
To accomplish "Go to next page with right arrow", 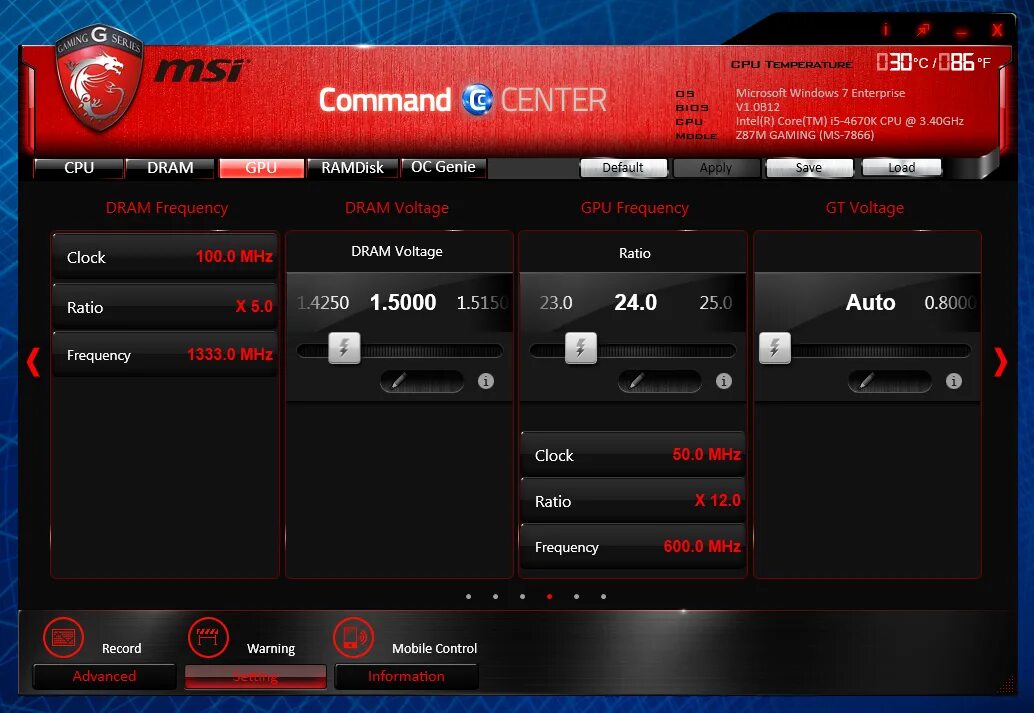I will (1000, 362).
